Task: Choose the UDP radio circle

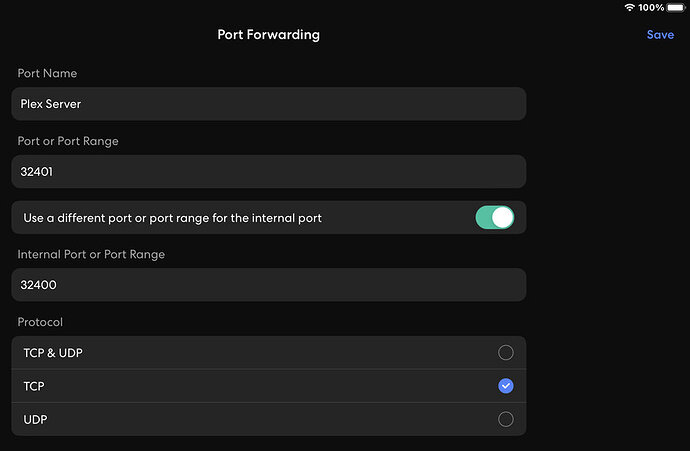Action: pyautogui.click(x=506, y=419)
